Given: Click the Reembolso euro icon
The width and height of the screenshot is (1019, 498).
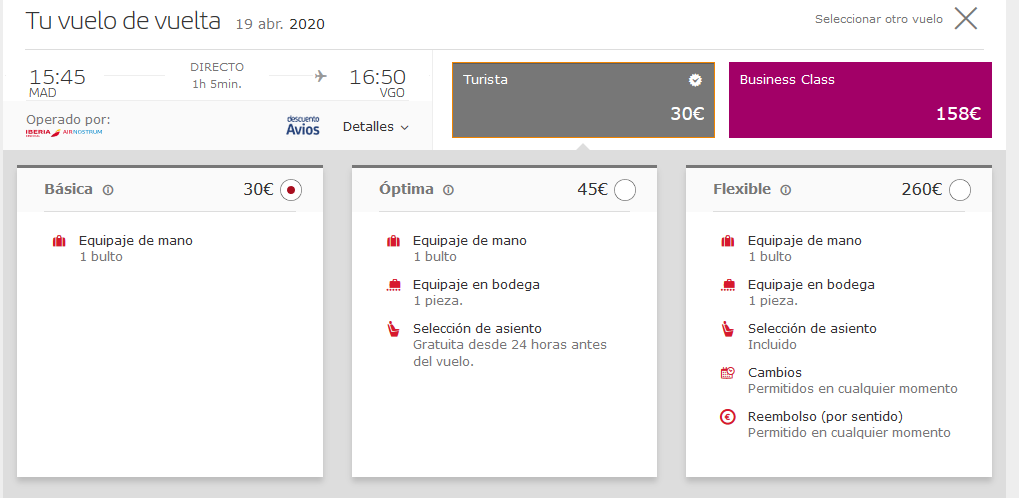Looking at the screenshot, I should coord(728,417).
